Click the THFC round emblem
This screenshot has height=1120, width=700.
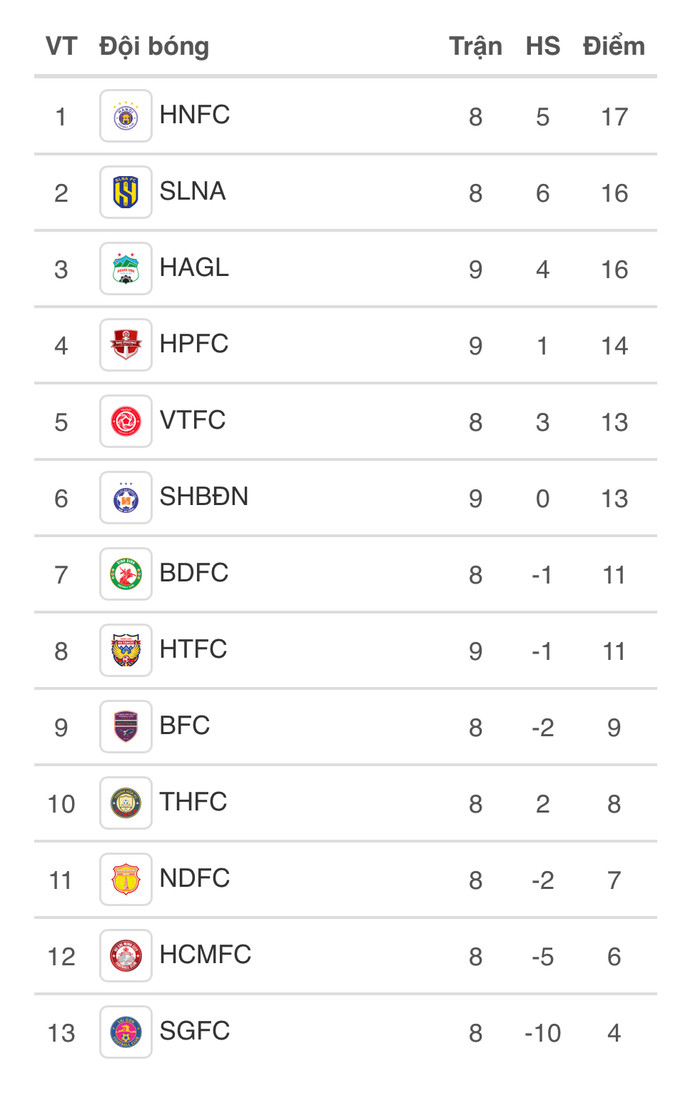point(126,804)
